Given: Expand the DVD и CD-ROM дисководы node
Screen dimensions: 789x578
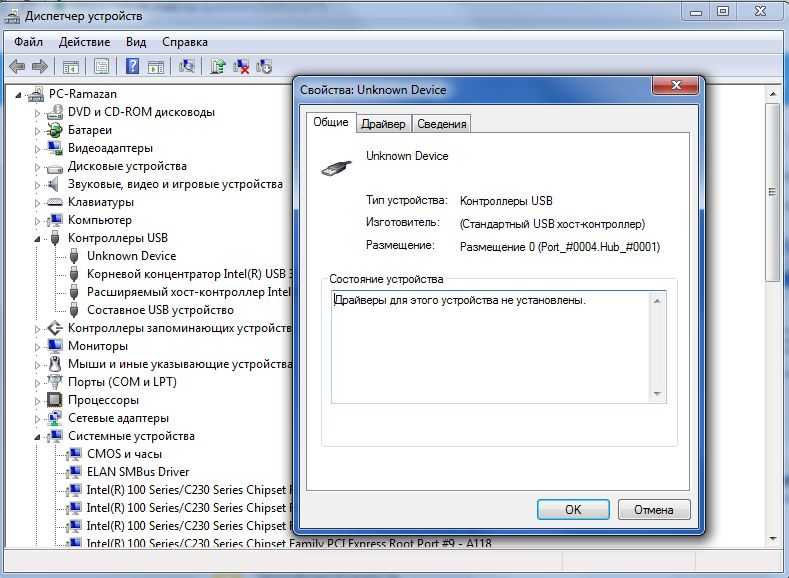Looking at the screenshot, I should click(x=37, y=113).
